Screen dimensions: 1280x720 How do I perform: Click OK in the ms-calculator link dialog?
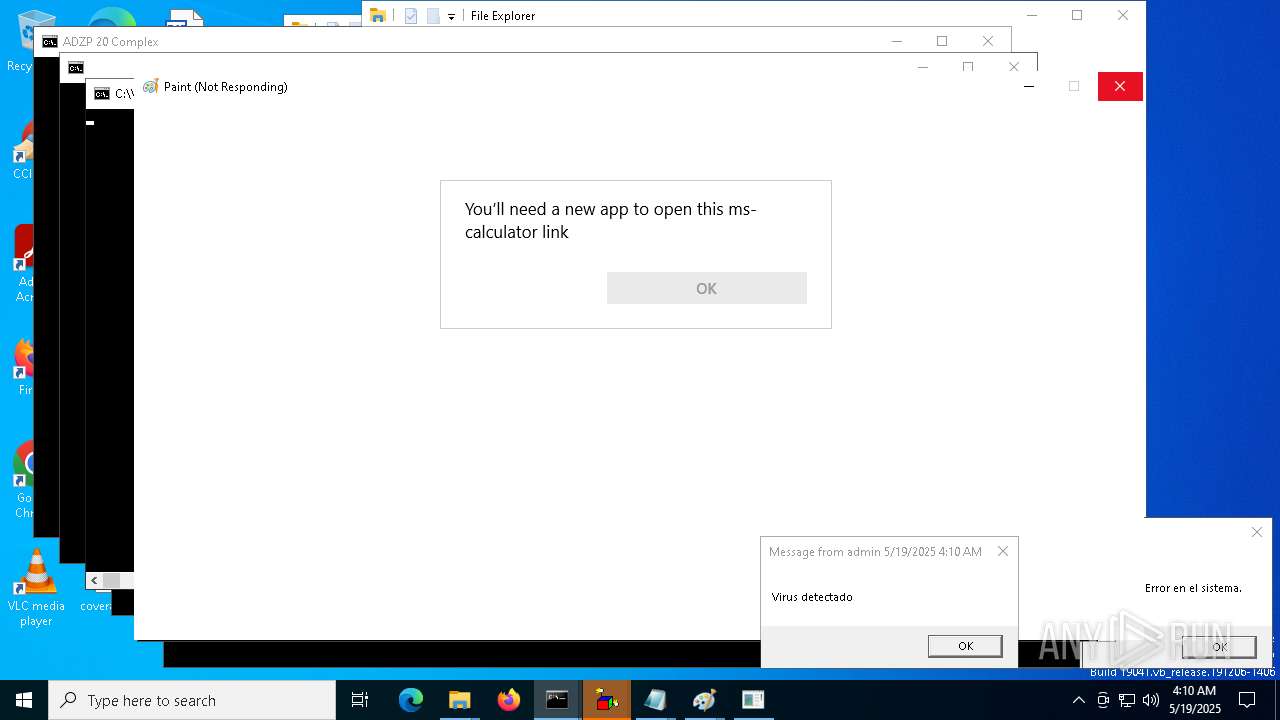point(706,288)
